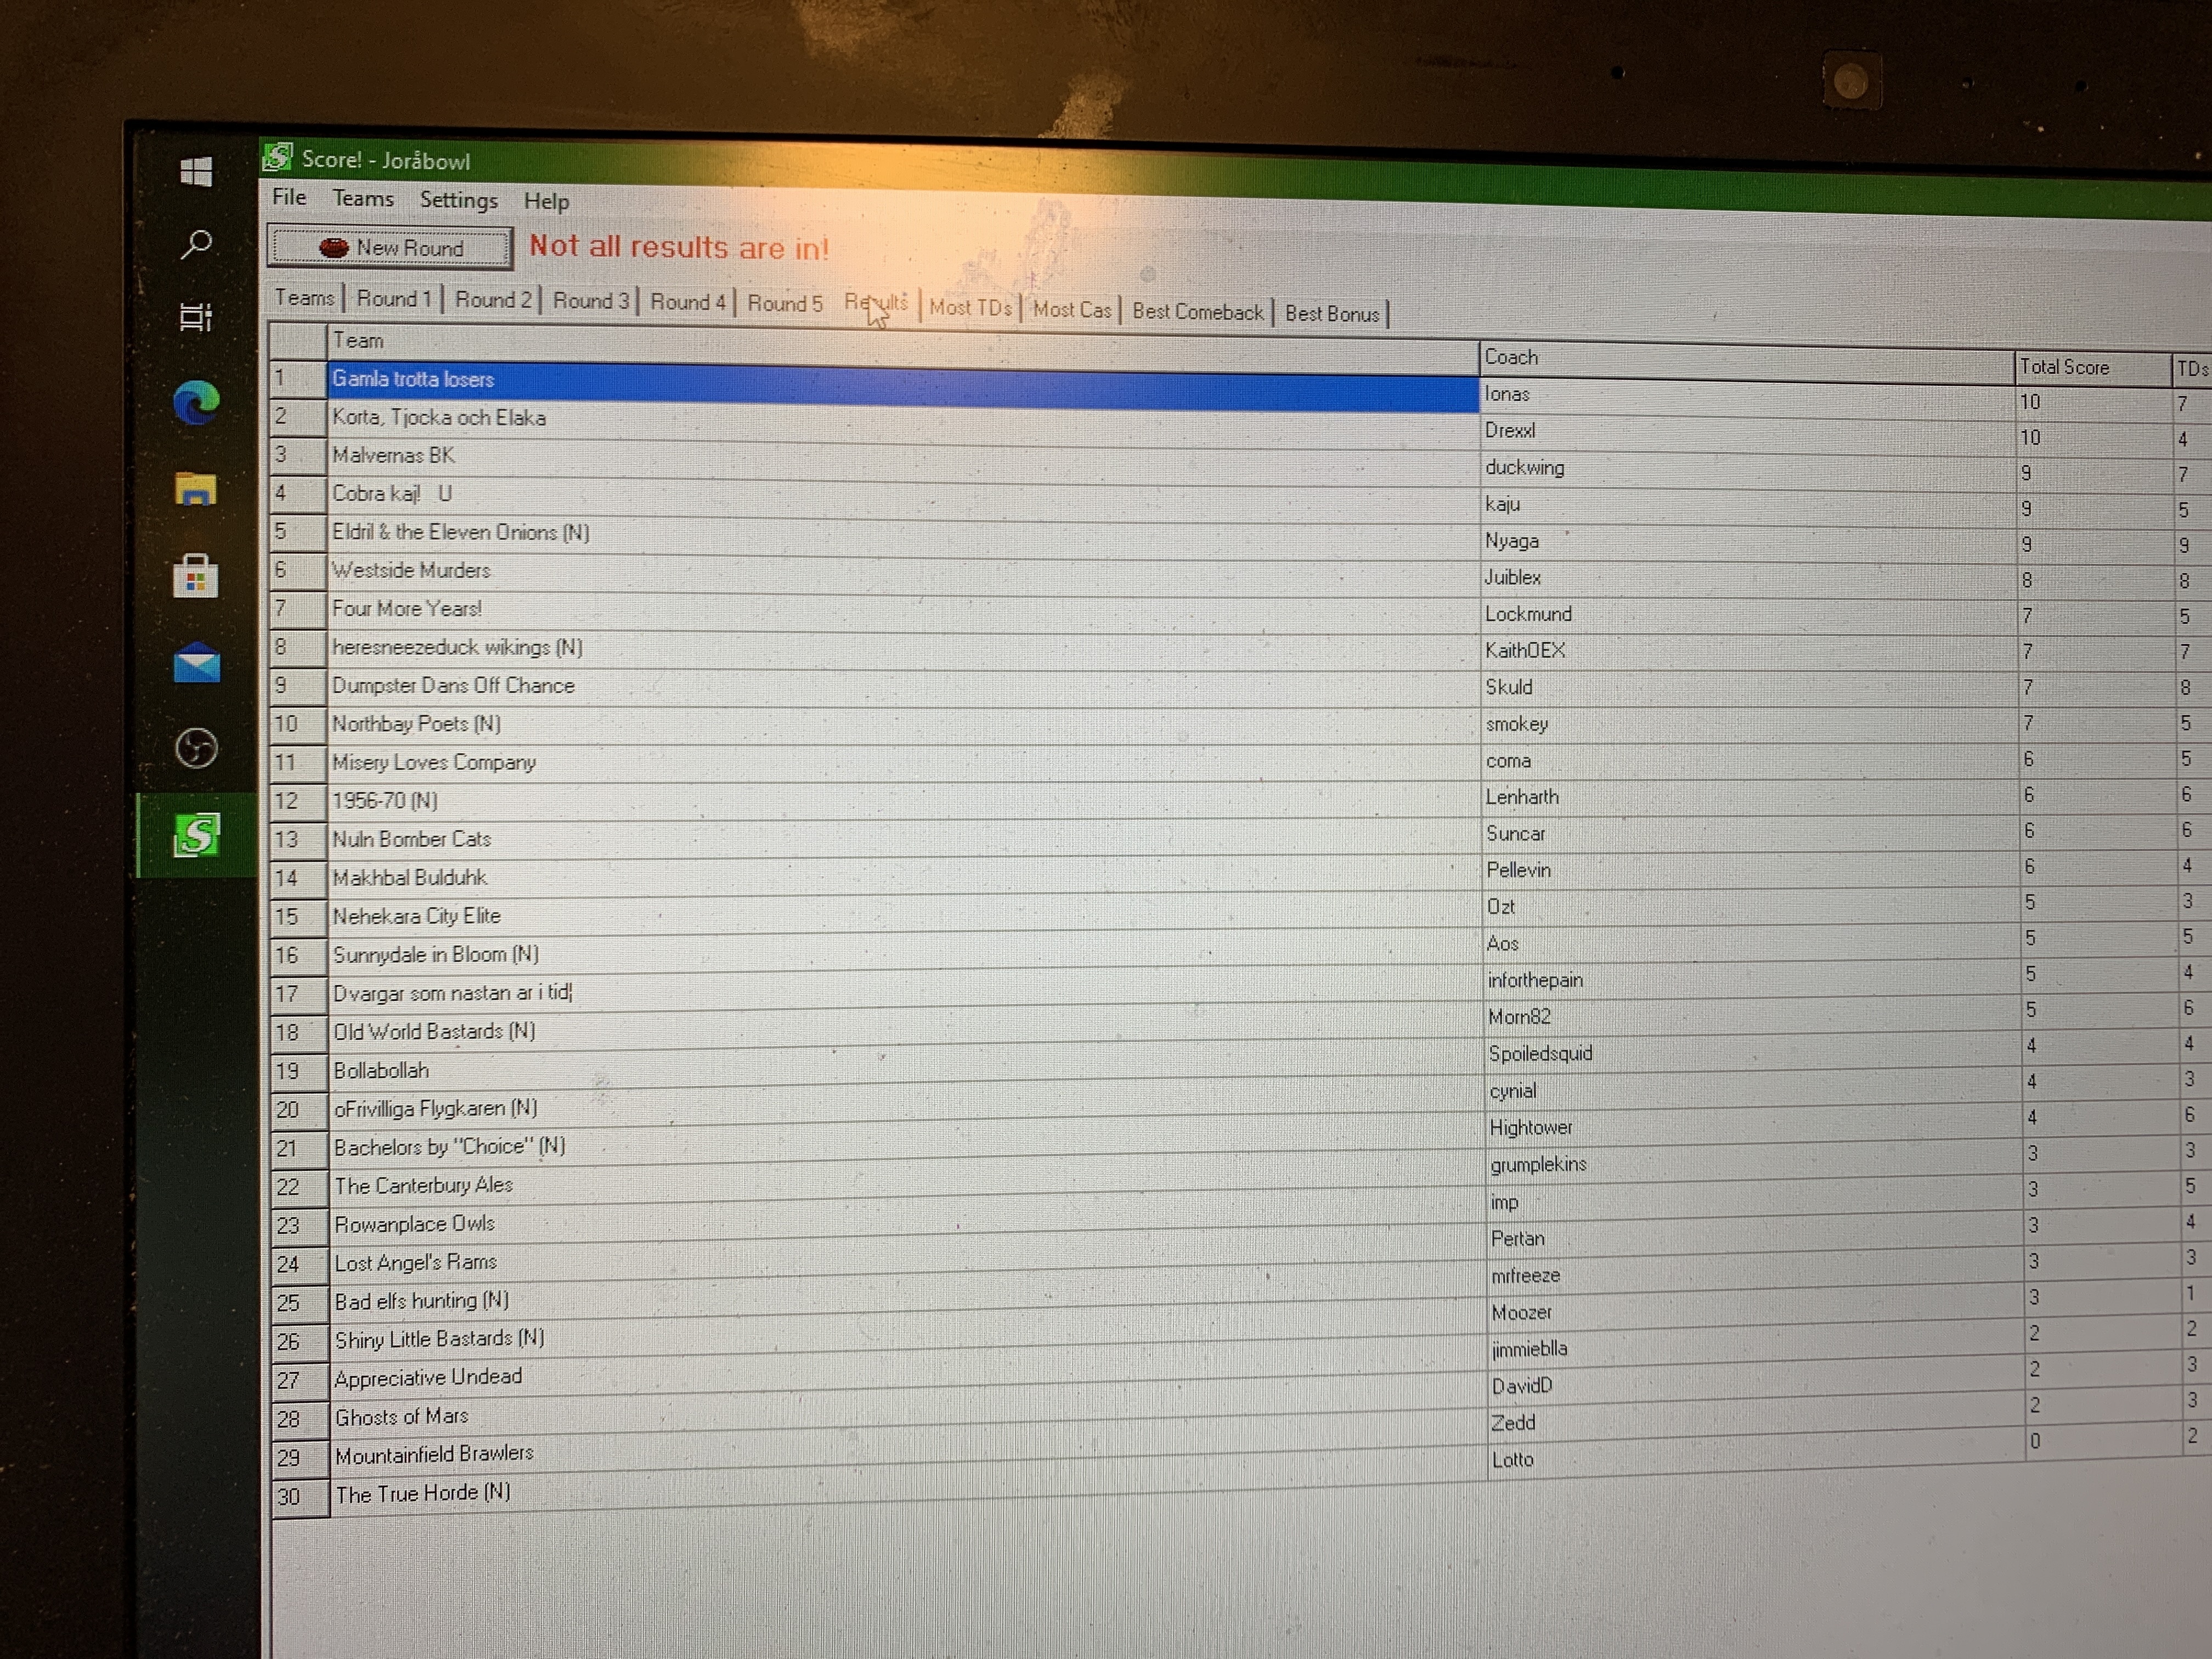Click the Score! app taskbar icon
This screenshot has width=2212, height=1659.
point(196,835)
